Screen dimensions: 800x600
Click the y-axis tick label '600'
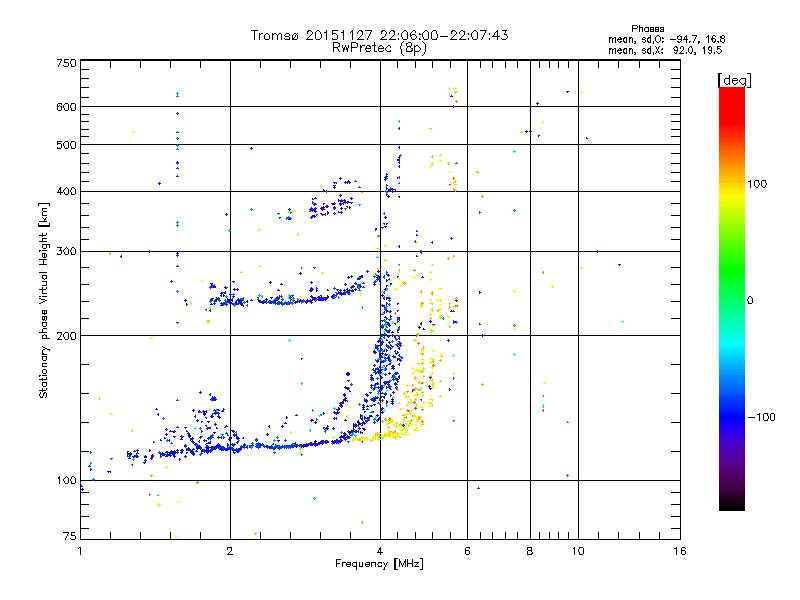click(66, 107)
